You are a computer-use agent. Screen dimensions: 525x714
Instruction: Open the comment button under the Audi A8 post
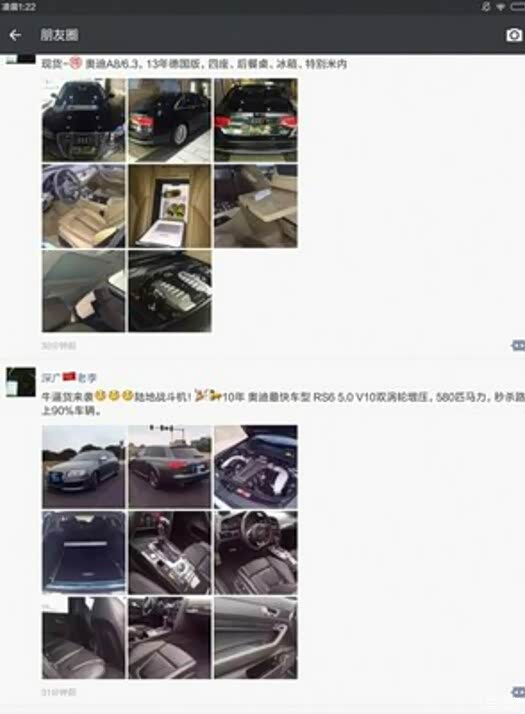click(x=518, y=346)
